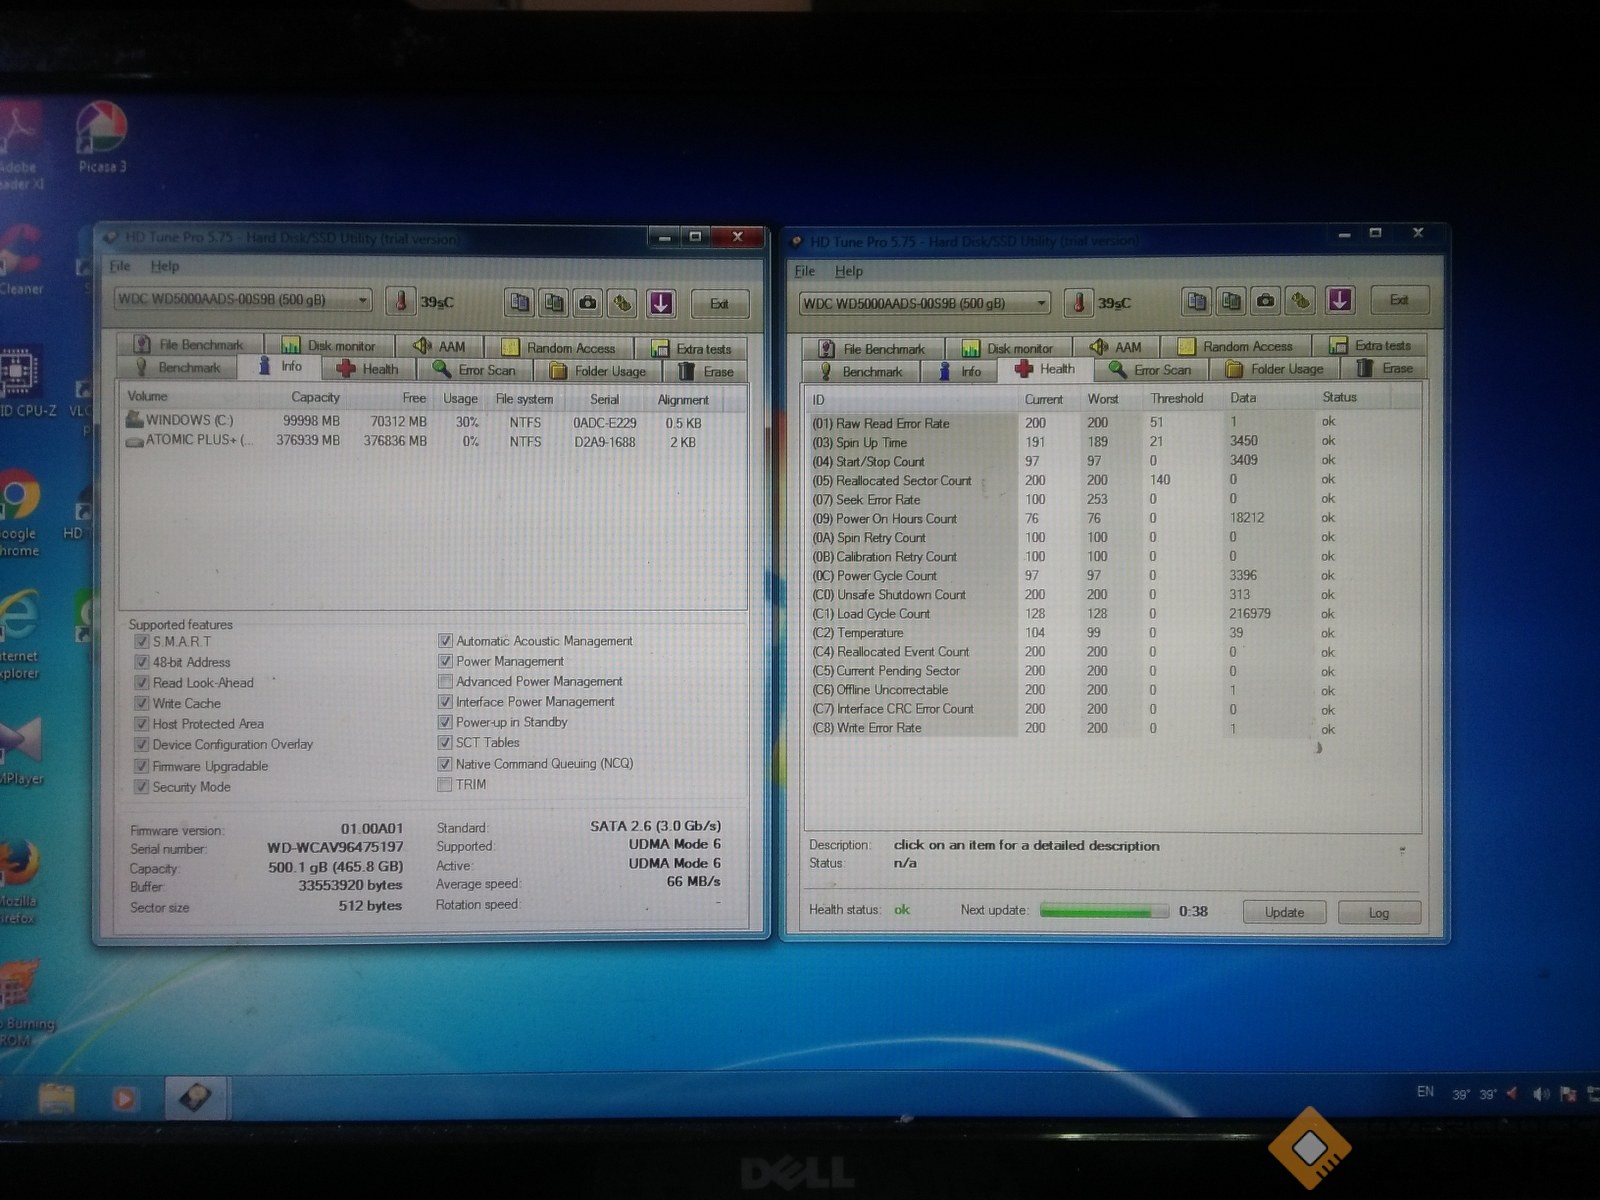This screenshot has width=1600, height=1200.
Task: Click the thermometer icon in right window
Action: pyautogui.click(x=1078, y=302)
